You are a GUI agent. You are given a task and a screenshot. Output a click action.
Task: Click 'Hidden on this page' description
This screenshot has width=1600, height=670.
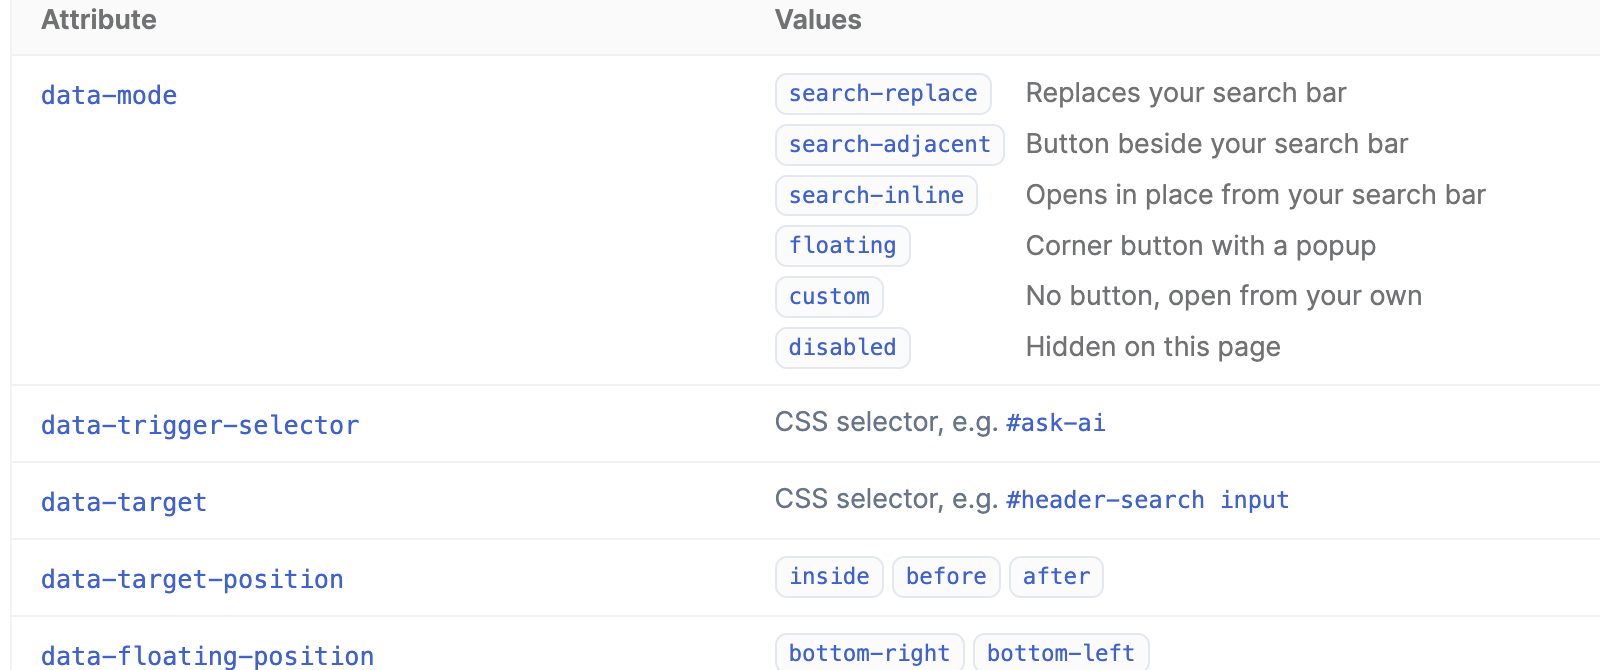[x=1153, y=347]
